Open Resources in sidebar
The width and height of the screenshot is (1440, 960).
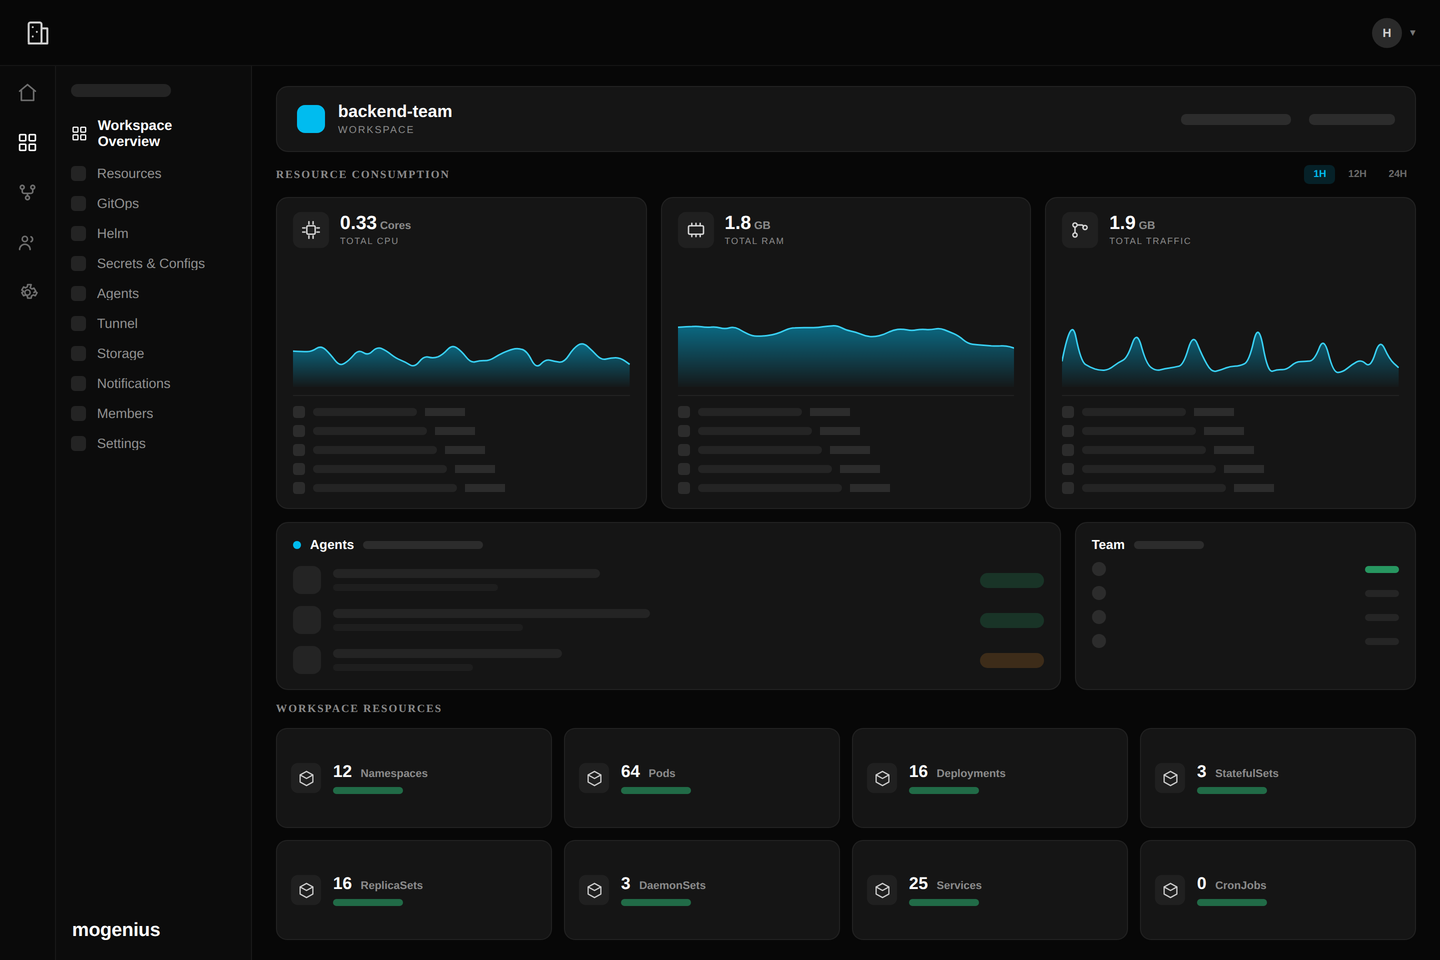click(129, 174)
